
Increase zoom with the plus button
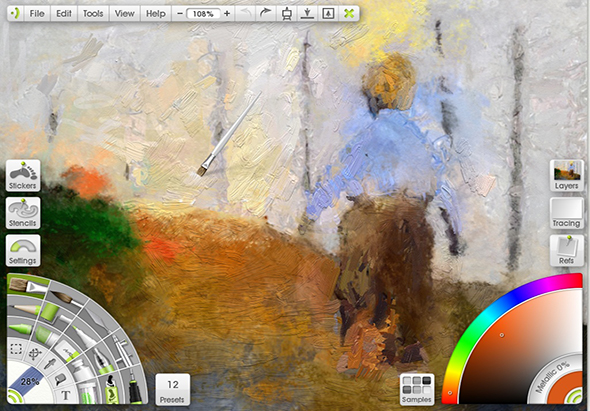click(x=227, y=14)
